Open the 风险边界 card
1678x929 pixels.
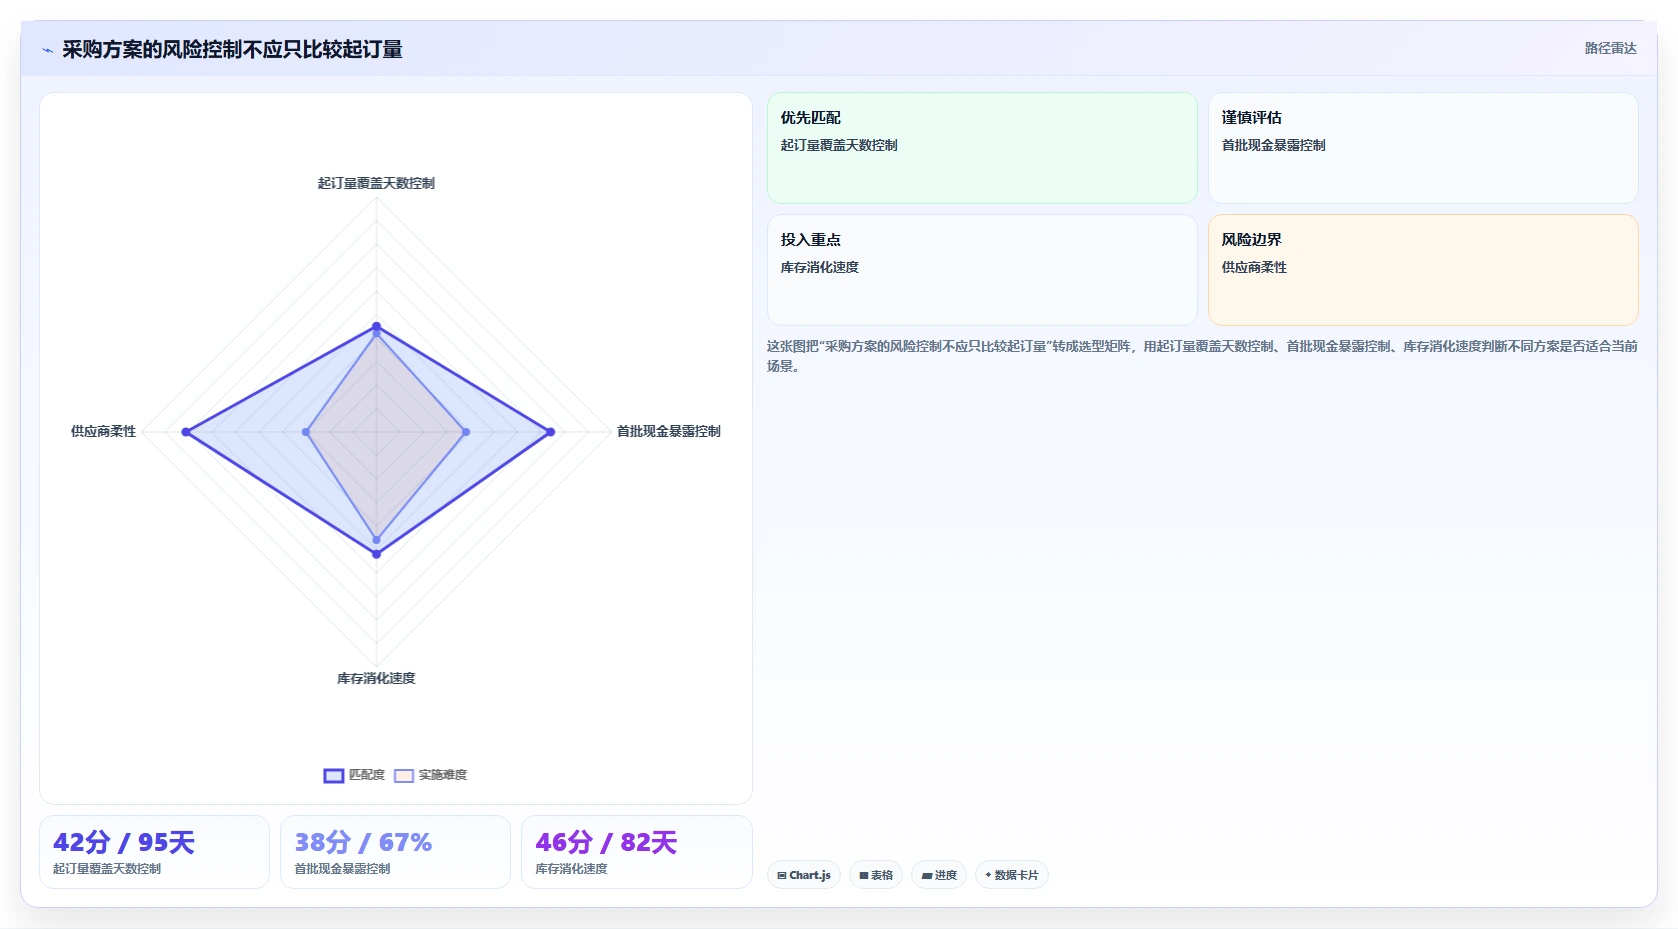click(x=1423, y=270)
